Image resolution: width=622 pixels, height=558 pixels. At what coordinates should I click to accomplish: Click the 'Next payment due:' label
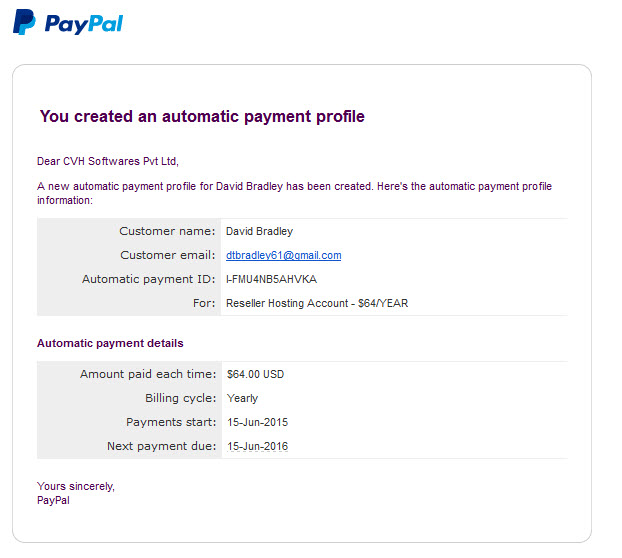pyautogui.click(x=162, y=446)
